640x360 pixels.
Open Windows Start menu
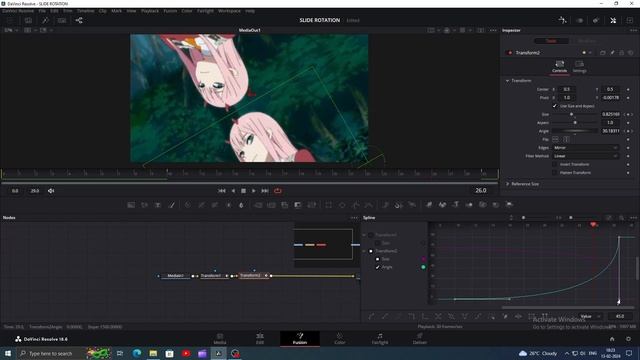(8, 353)
